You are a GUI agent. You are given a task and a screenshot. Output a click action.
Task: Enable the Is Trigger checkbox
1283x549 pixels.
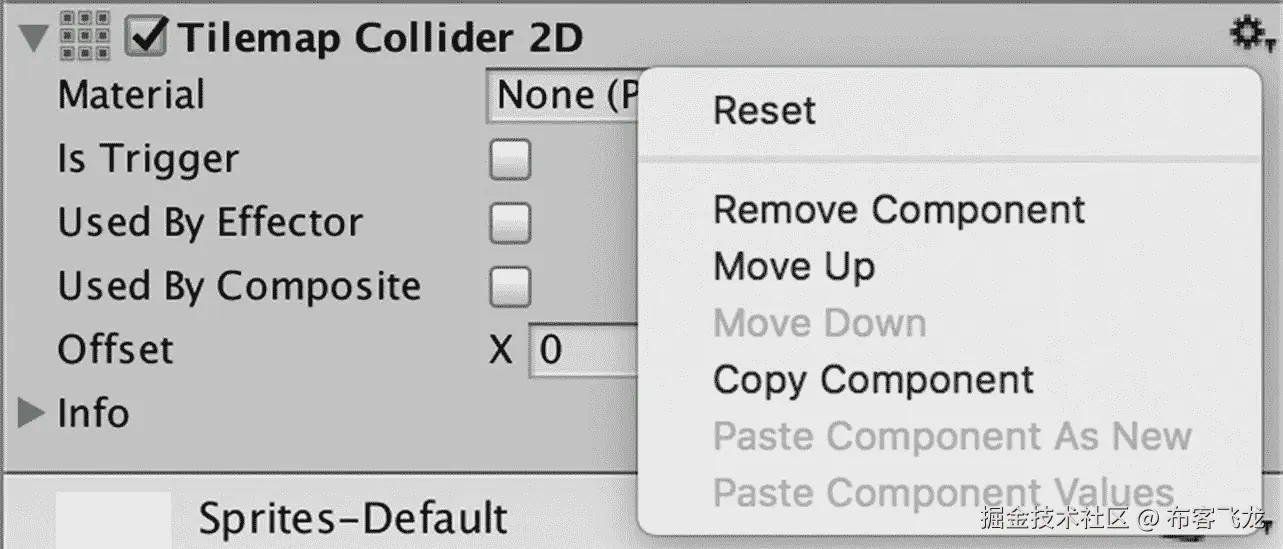(510, 160)
